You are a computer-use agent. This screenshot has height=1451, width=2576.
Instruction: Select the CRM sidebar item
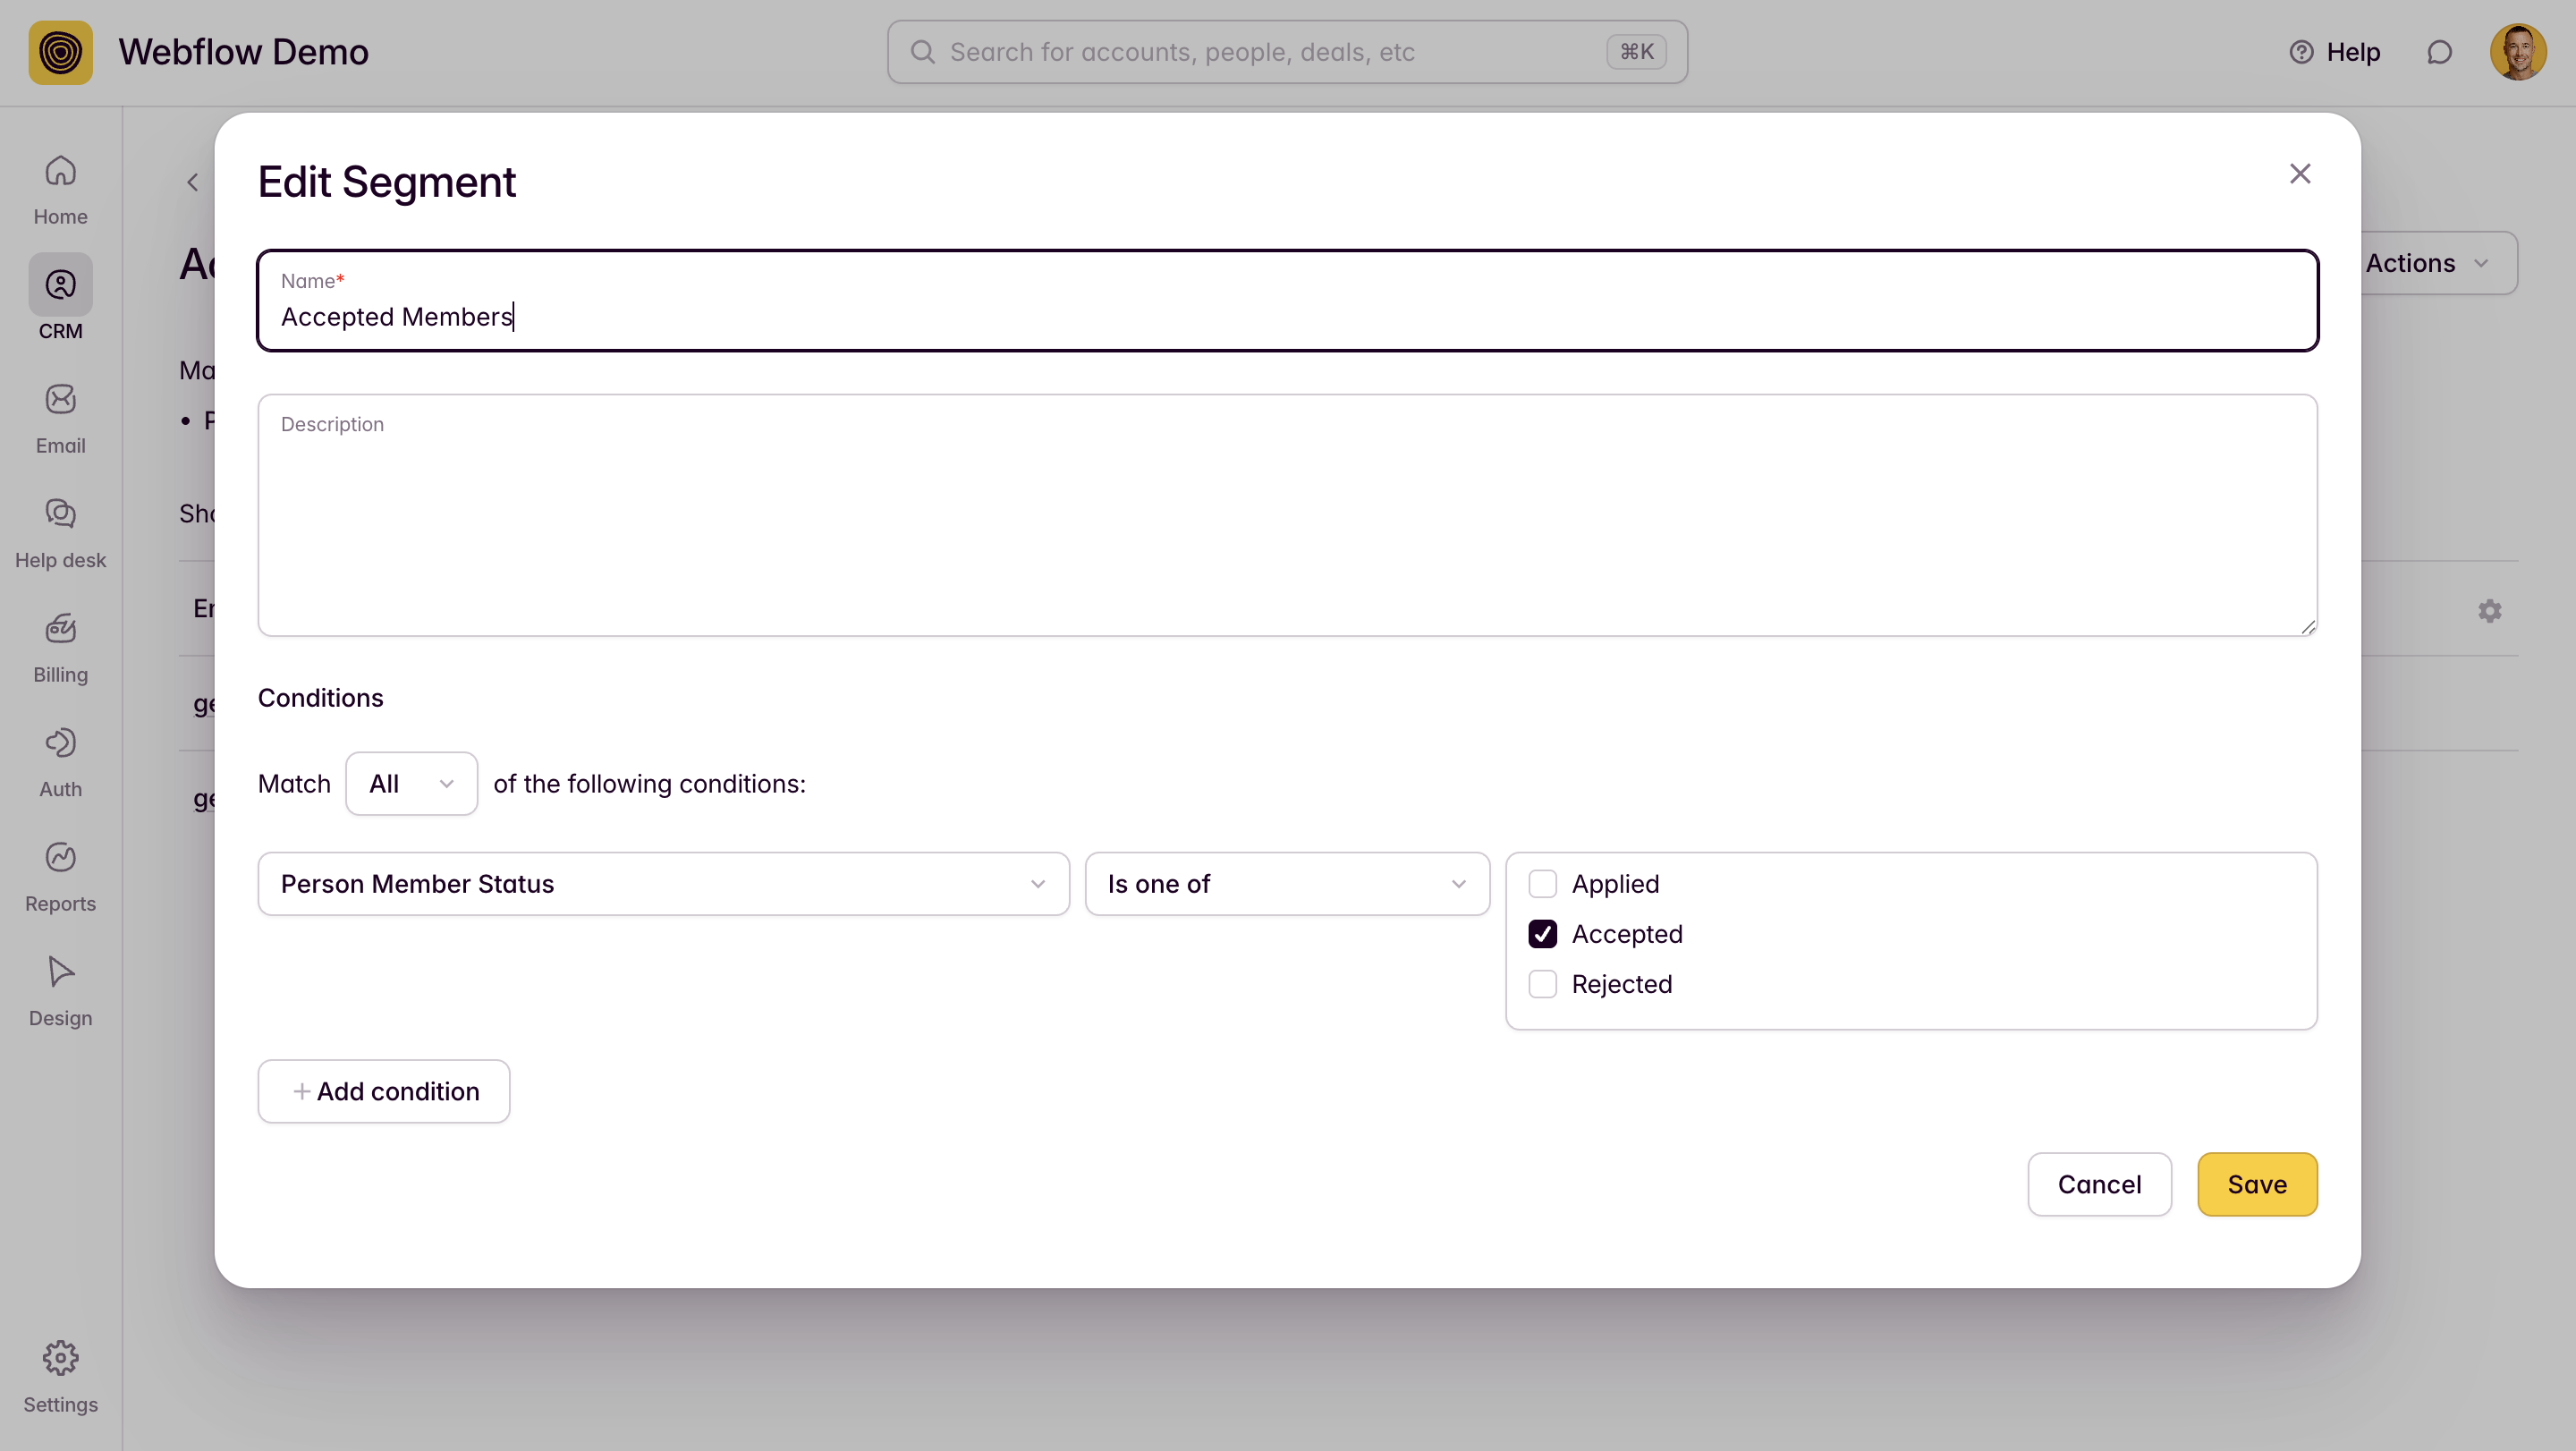point(60,303)
